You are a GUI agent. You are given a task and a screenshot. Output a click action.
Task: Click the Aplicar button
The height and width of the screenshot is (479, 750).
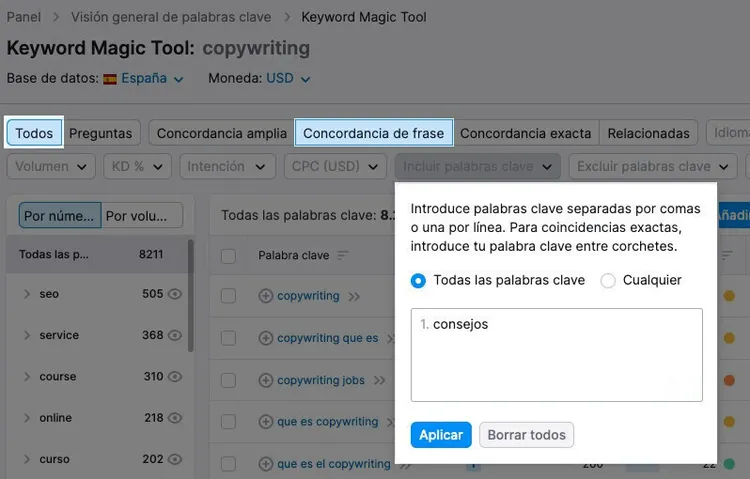pos(441,435)
